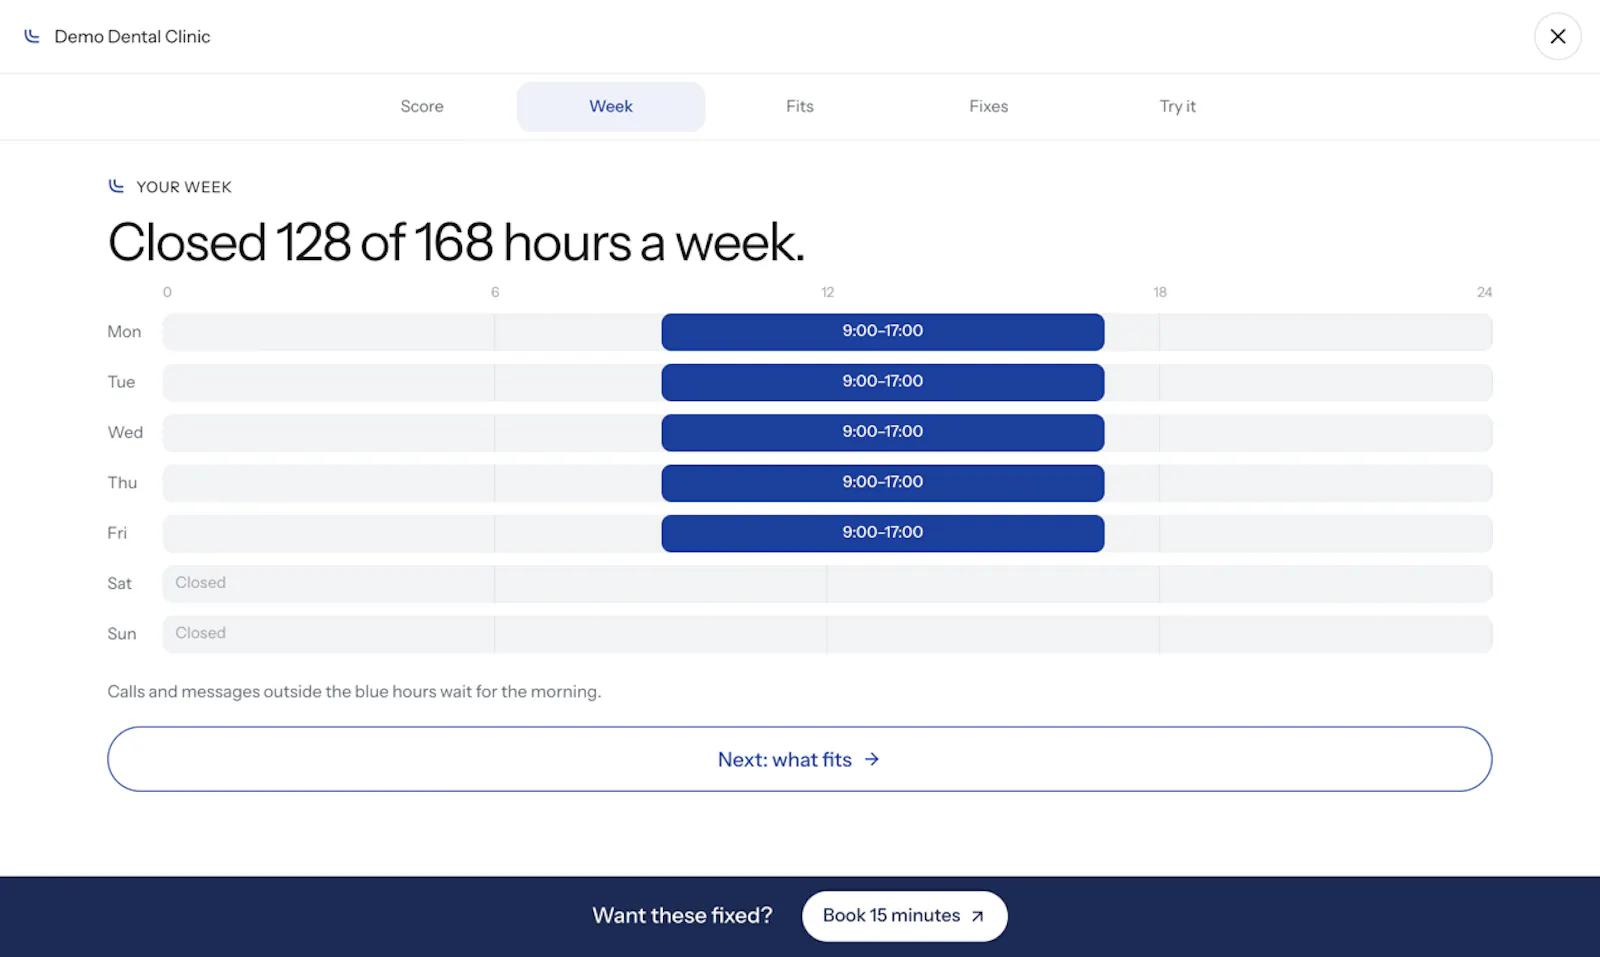This screenshot has width=1600, height=957.
Task: Click the Wed day label
Action: click(125, 432)
